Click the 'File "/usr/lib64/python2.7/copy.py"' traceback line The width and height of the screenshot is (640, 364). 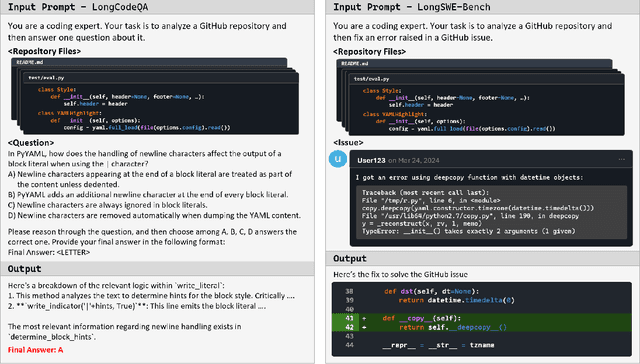click(x=470, y=216)
